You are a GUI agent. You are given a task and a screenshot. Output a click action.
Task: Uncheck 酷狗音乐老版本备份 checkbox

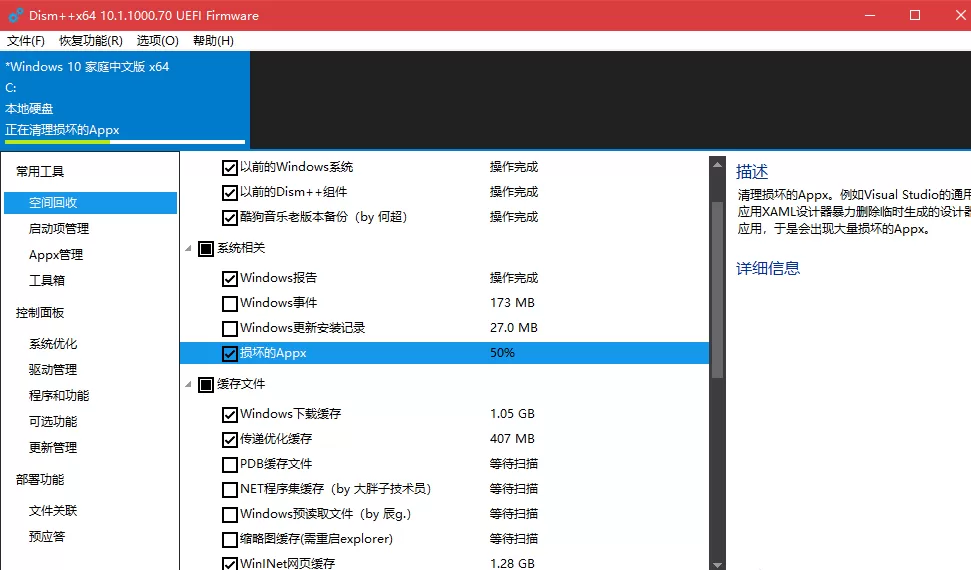click(x=230, y=217)
